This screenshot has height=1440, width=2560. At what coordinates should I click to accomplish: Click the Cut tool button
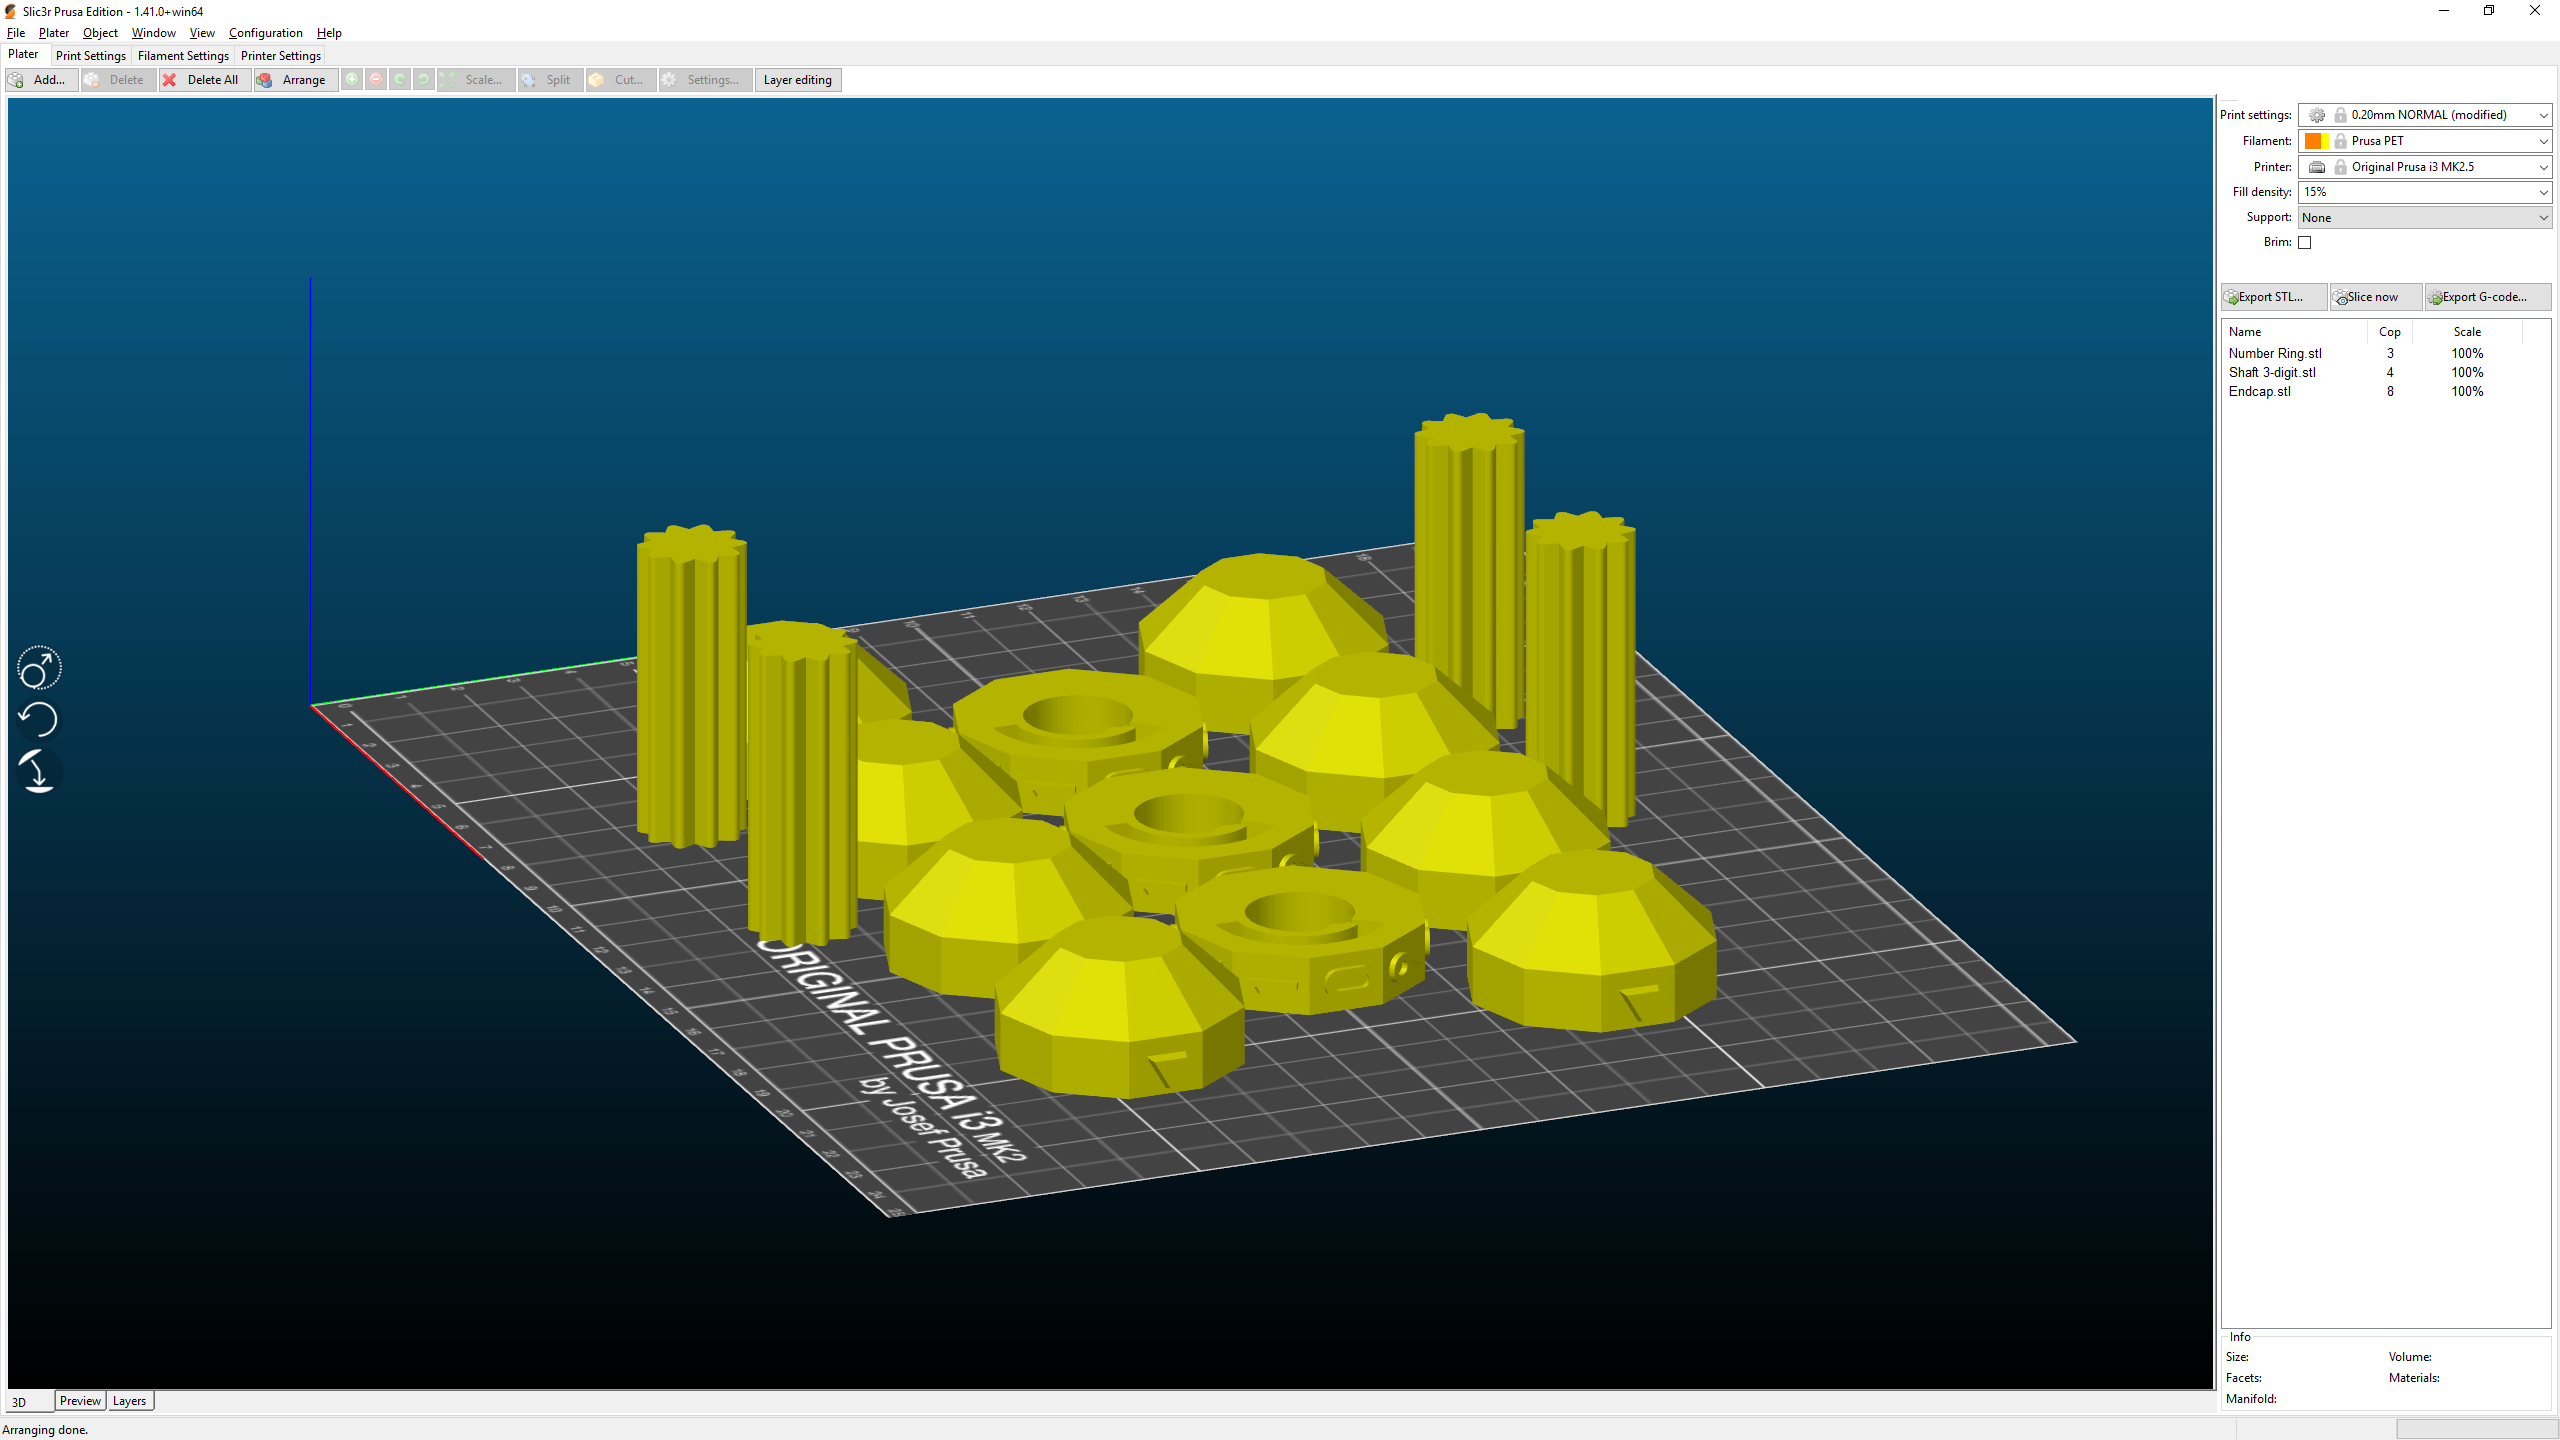(x=621, y=80)
